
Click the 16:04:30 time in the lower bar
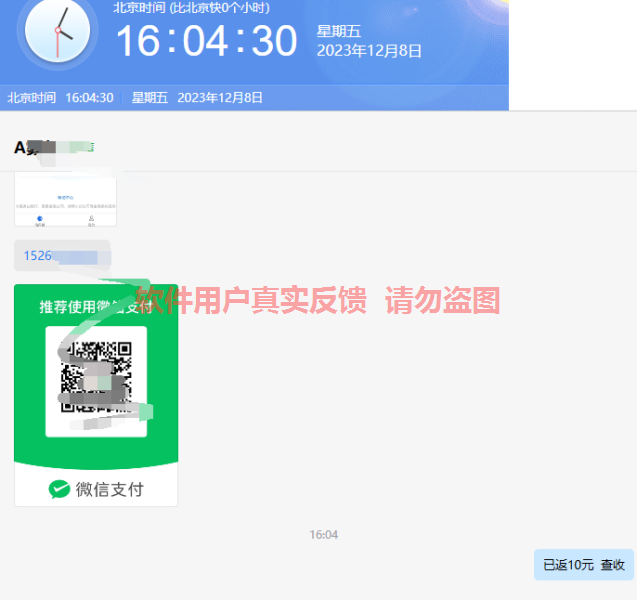click(89, 98)
